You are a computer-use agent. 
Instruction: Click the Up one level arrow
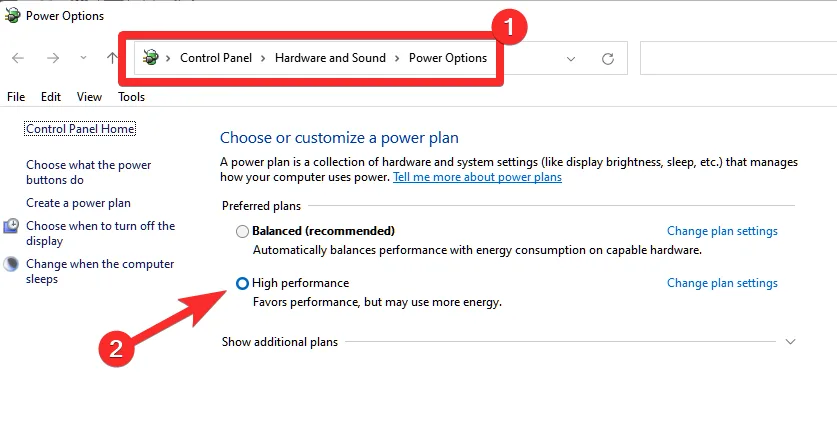tap(111, 58)
